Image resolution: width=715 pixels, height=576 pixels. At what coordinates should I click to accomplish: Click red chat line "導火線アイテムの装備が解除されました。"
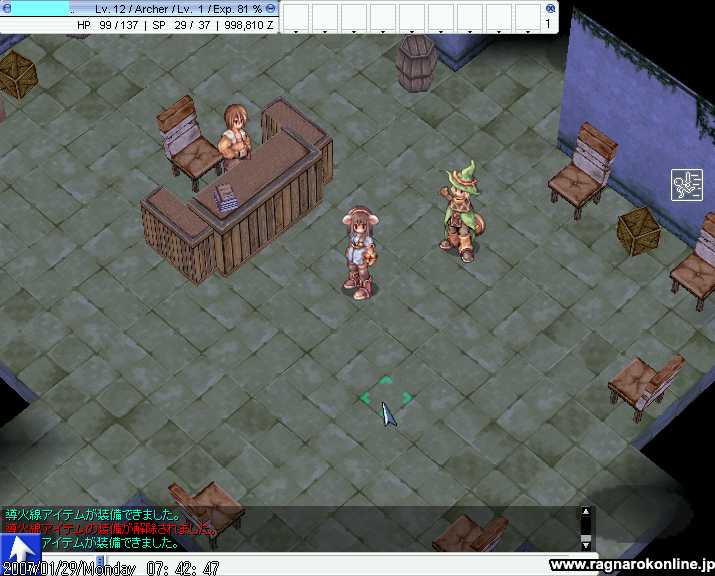(109, 529)
